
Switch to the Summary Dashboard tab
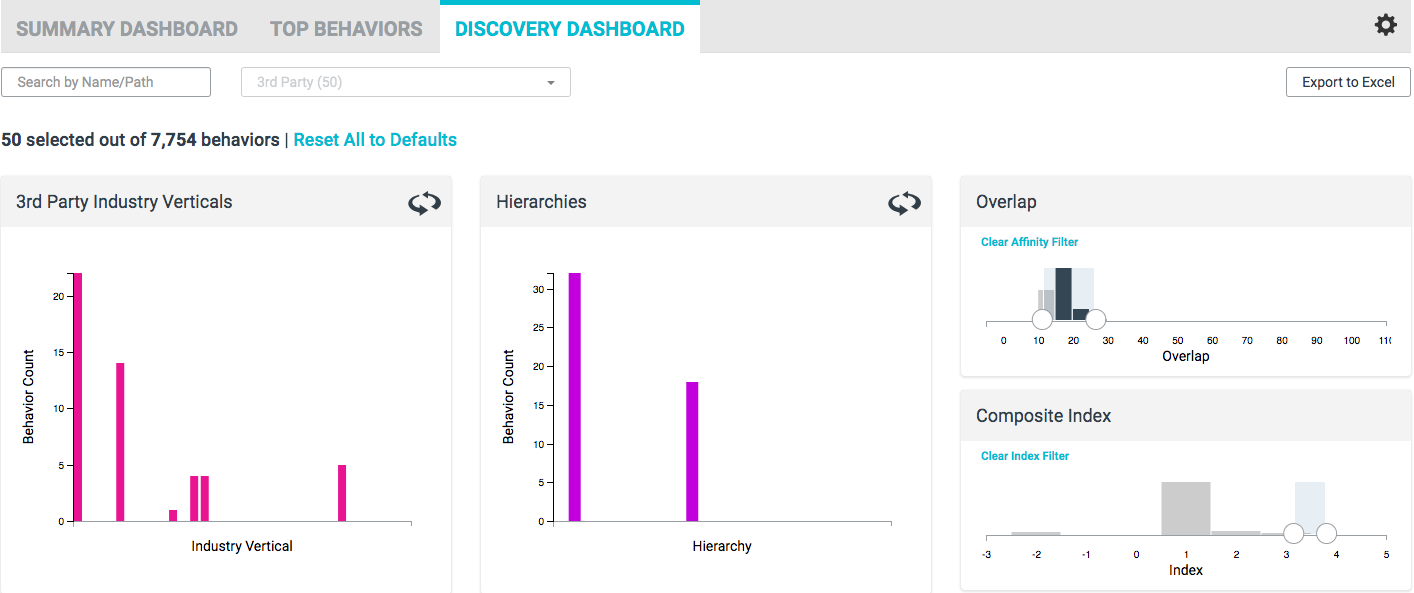pos(127,29)
